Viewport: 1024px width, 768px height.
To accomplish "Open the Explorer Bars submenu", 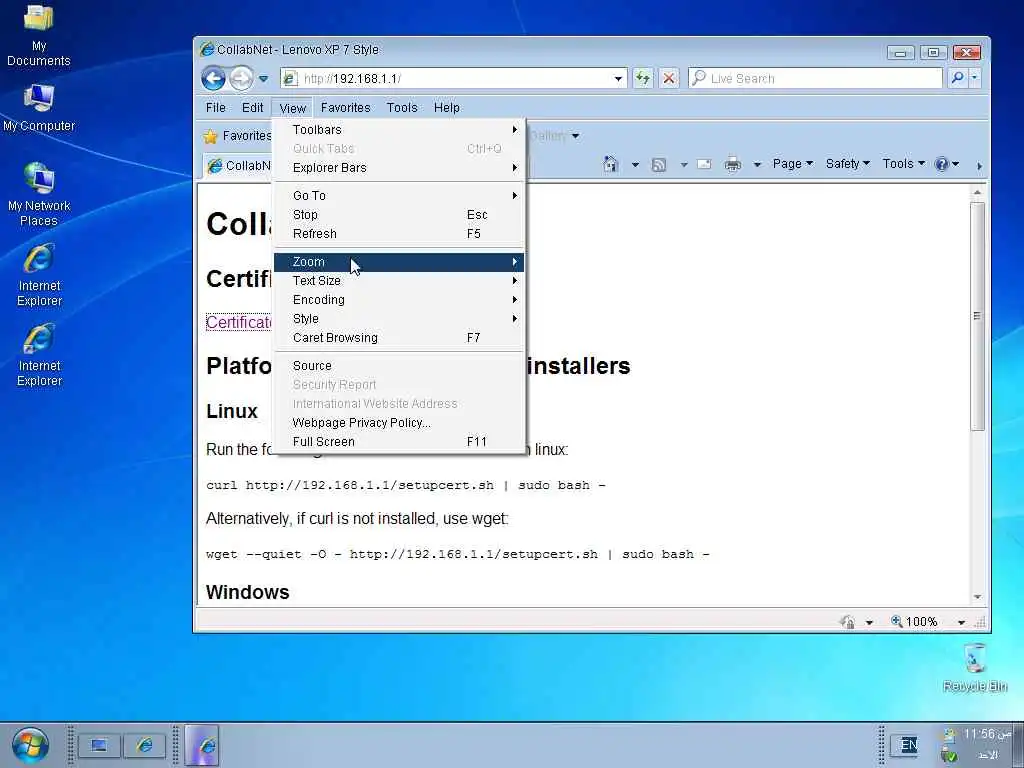I will 399,168.
